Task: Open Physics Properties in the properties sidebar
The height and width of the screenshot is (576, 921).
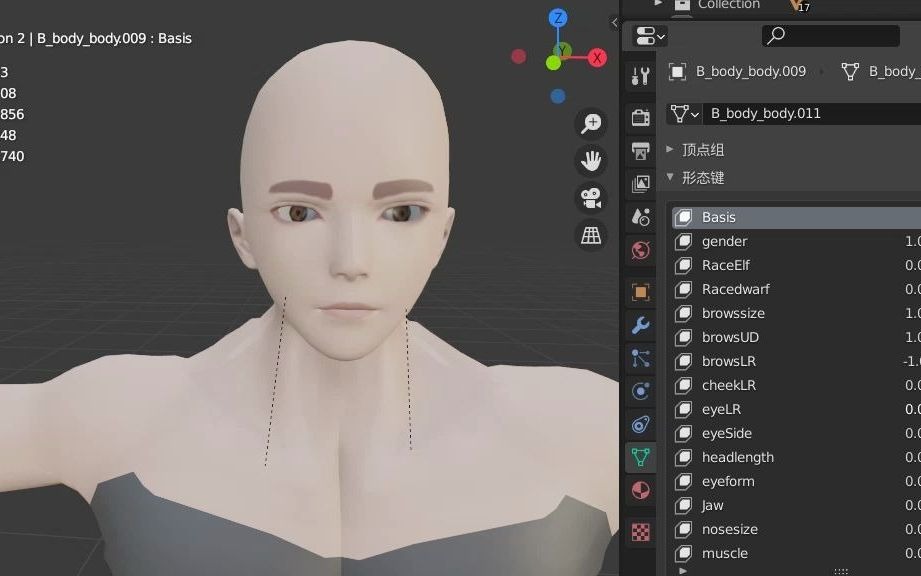Action: (640, 390)
